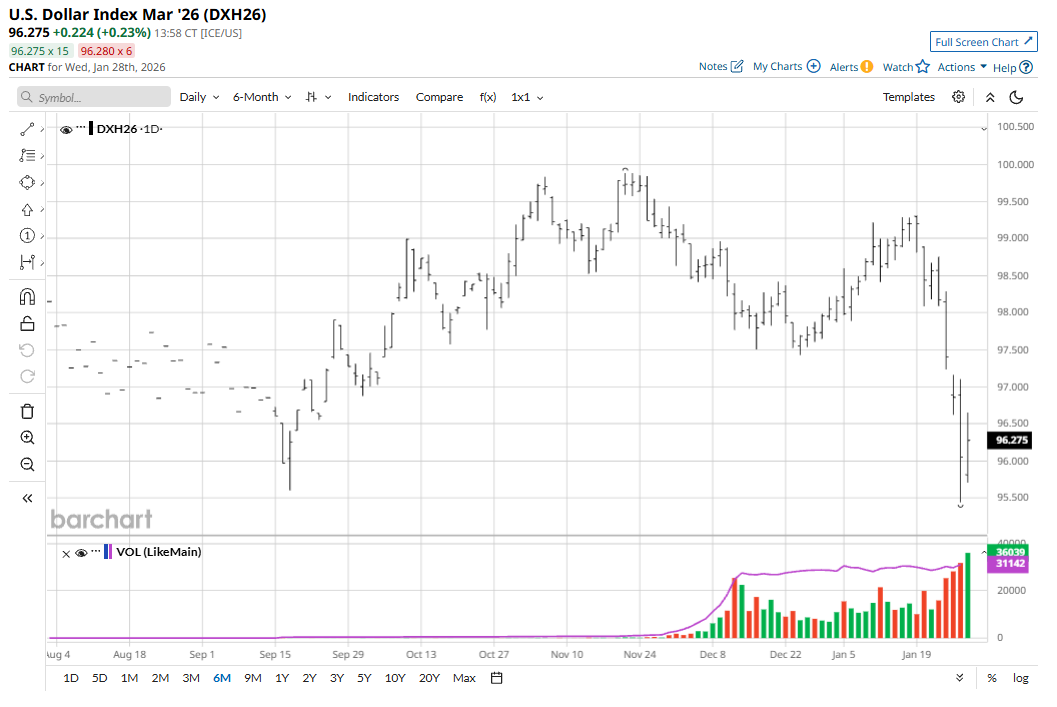Select the 1Y time range

[x=282, y=678]
